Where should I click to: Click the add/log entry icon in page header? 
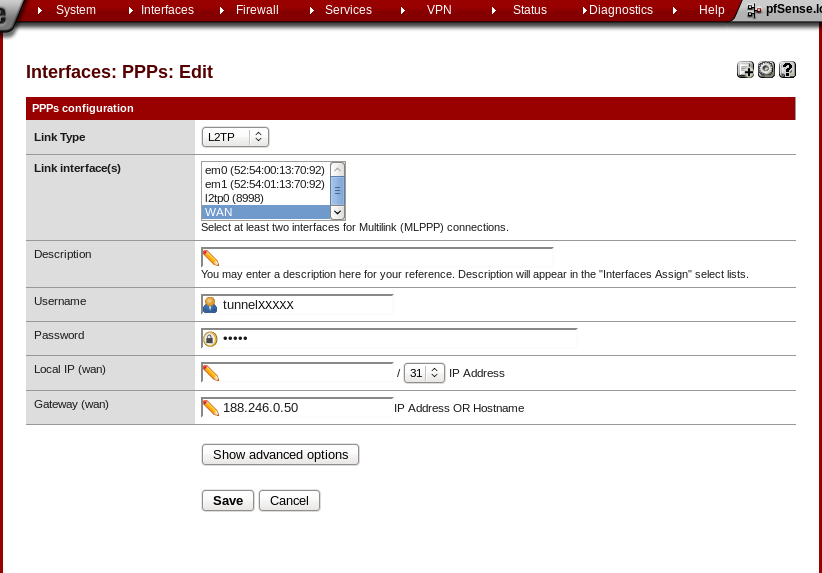tap(745, 70)
